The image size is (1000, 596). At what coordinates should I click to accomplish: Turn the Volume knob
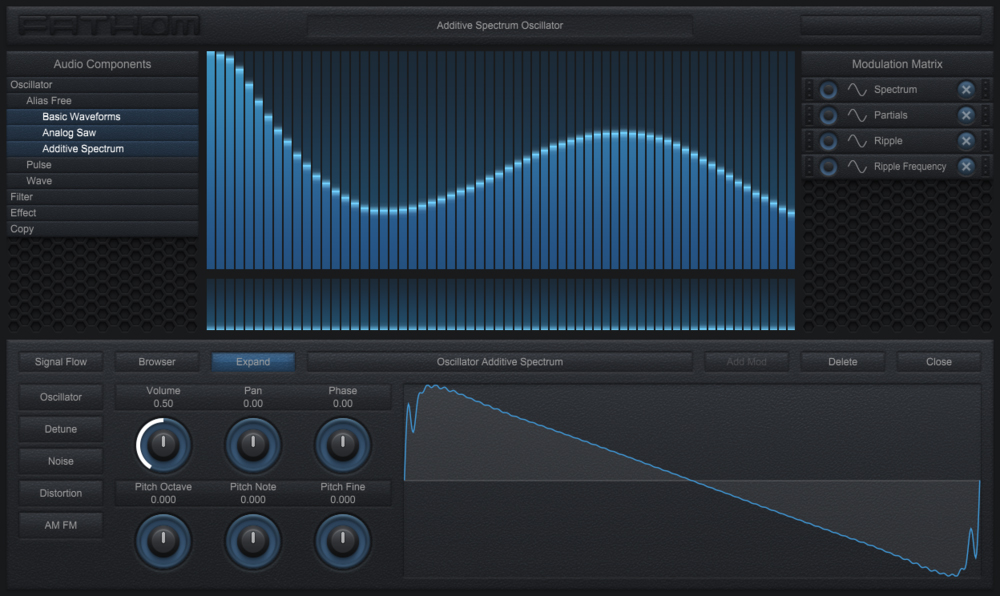pos(162,444)
